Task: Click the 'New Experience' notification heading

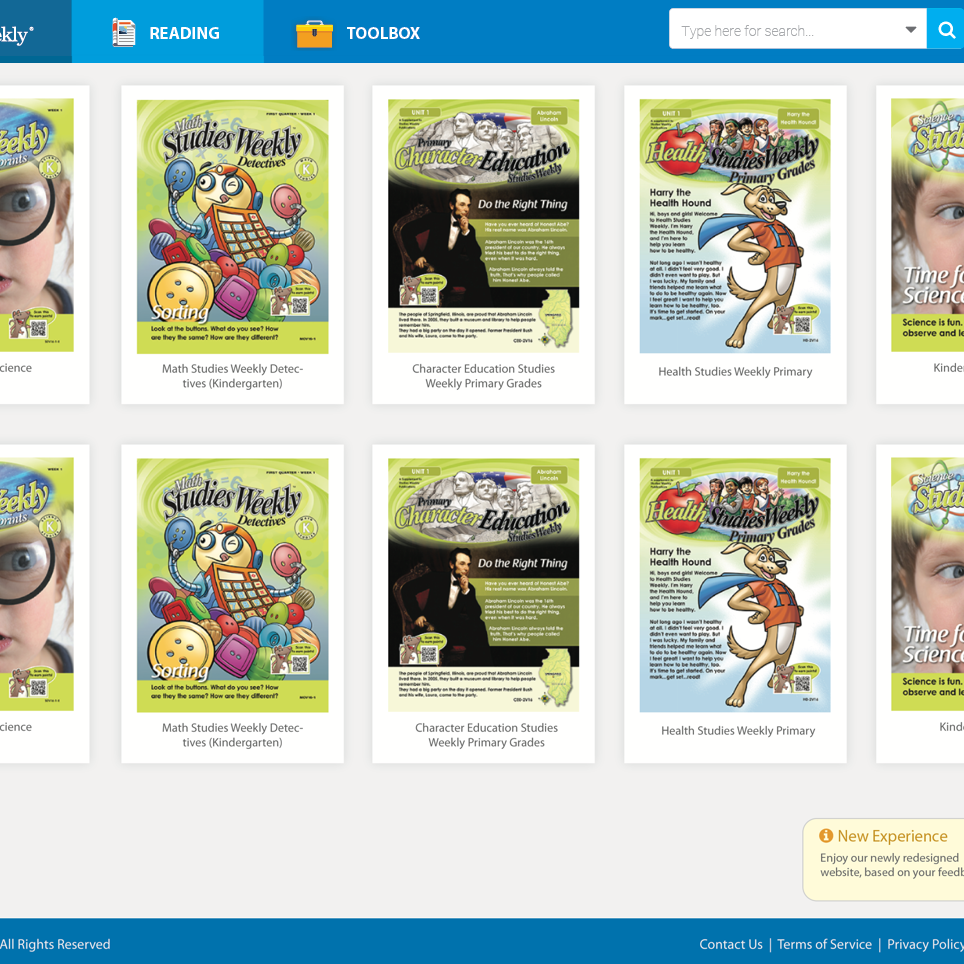Action: (x=892, y=836)
